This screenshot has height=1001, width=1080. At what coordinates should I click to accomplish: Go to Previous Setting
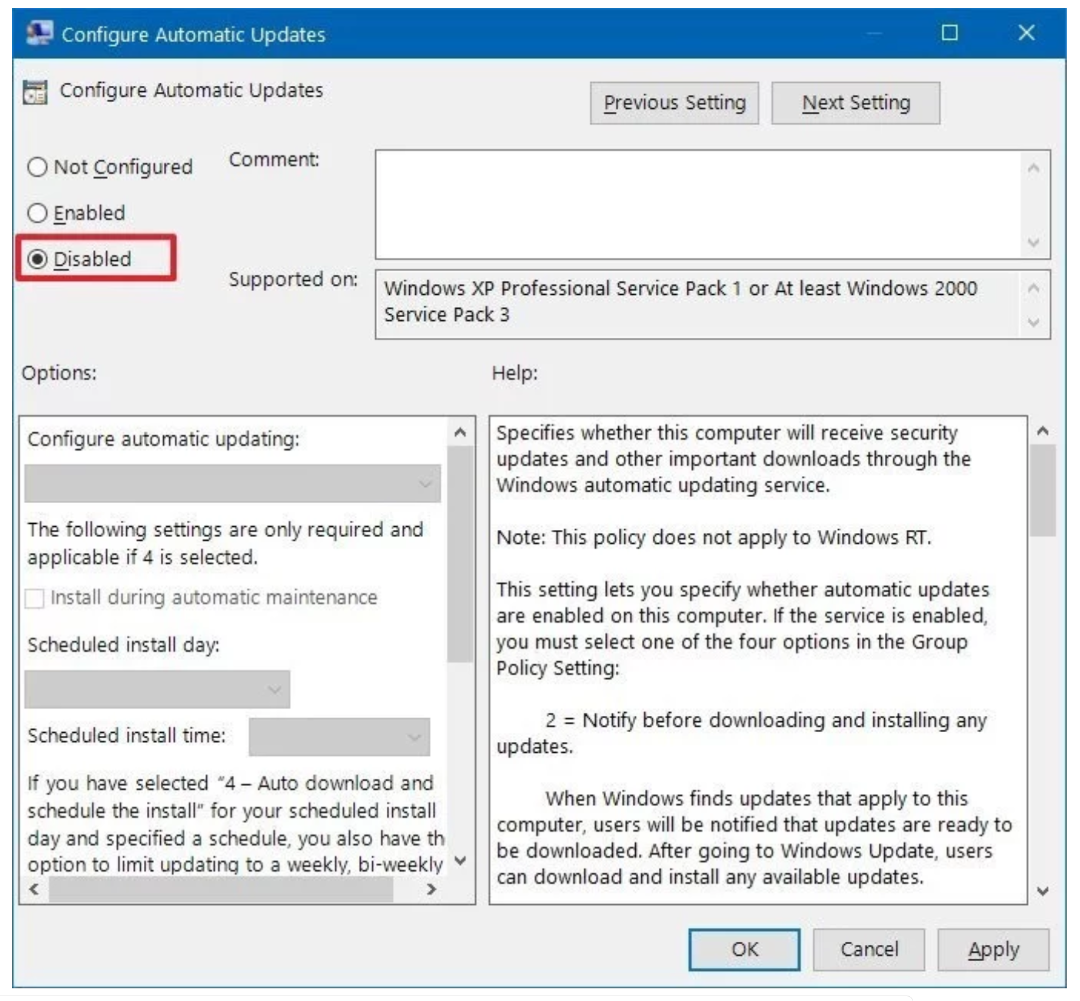tap(674, 103)
